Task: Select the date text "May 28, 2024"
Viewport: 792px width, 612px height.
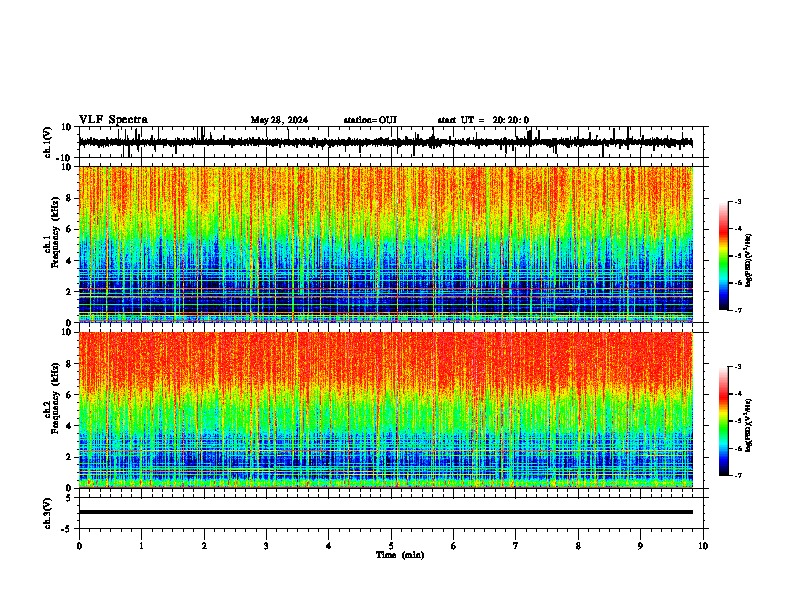Action: 279,120
